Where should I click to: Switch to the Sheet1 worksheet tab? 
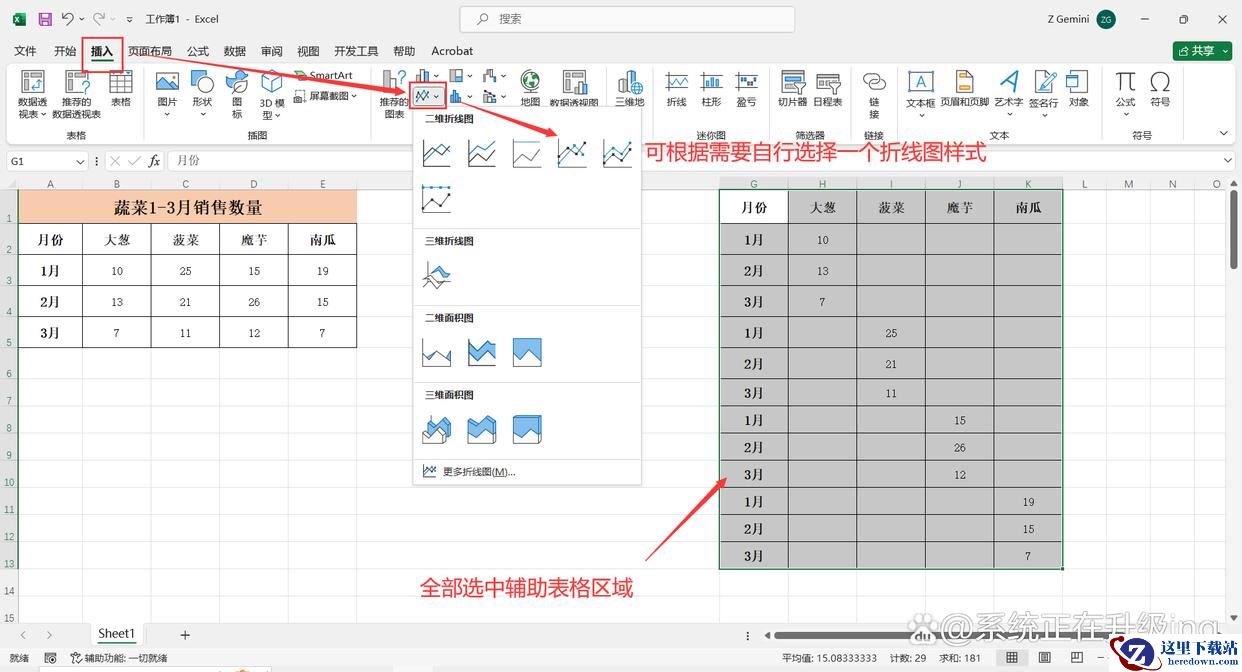[115, 634]
